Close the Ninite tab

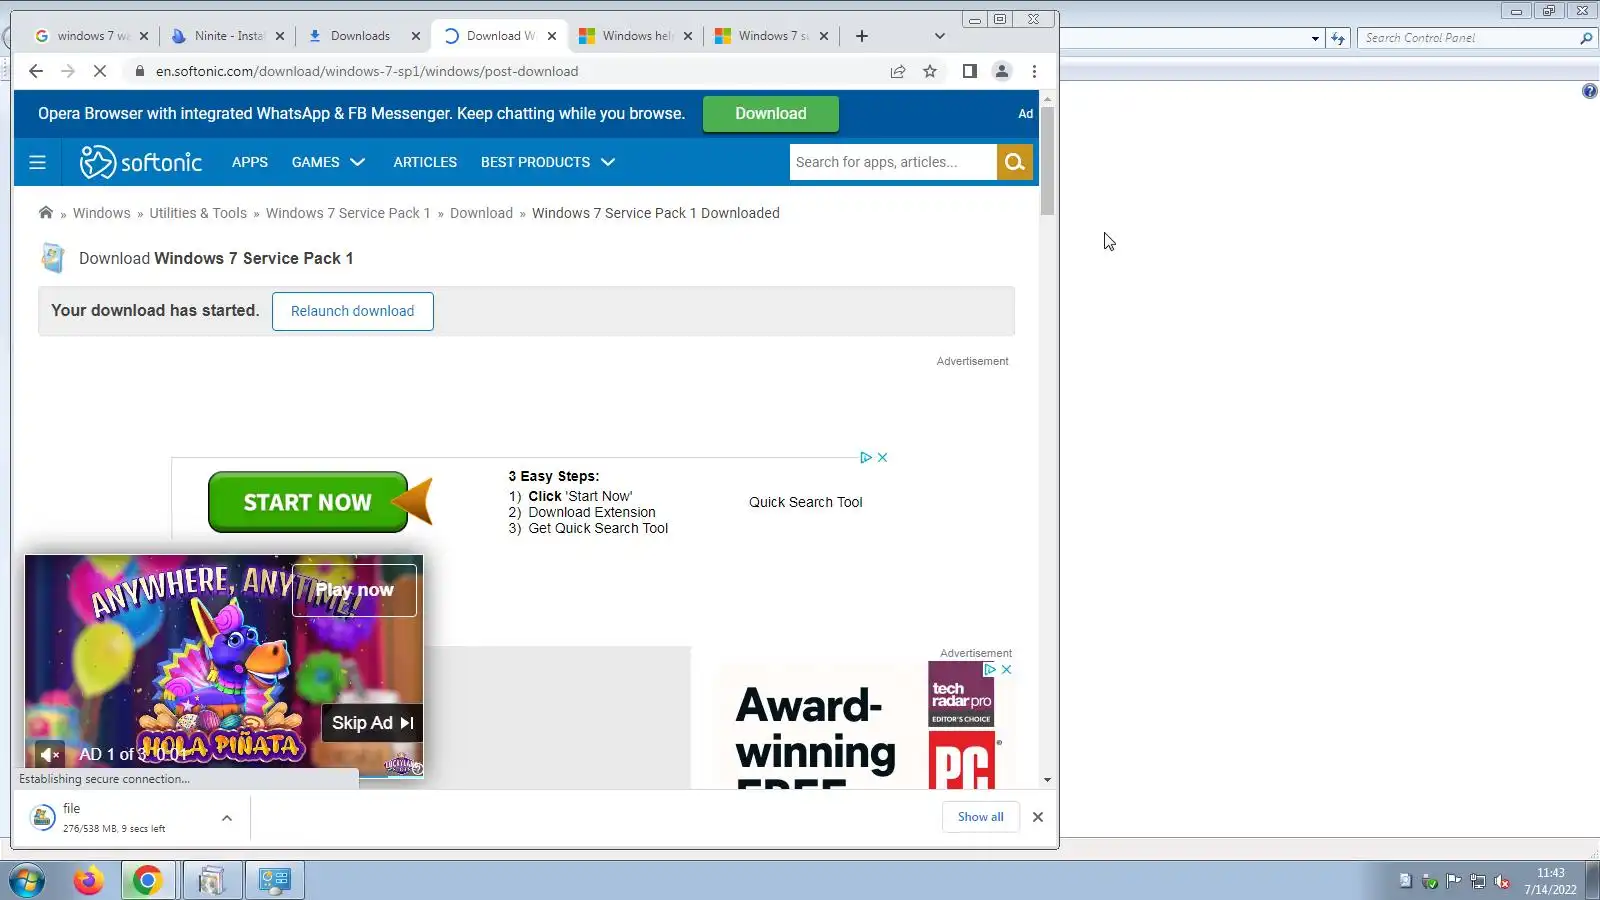coord(280,36)
